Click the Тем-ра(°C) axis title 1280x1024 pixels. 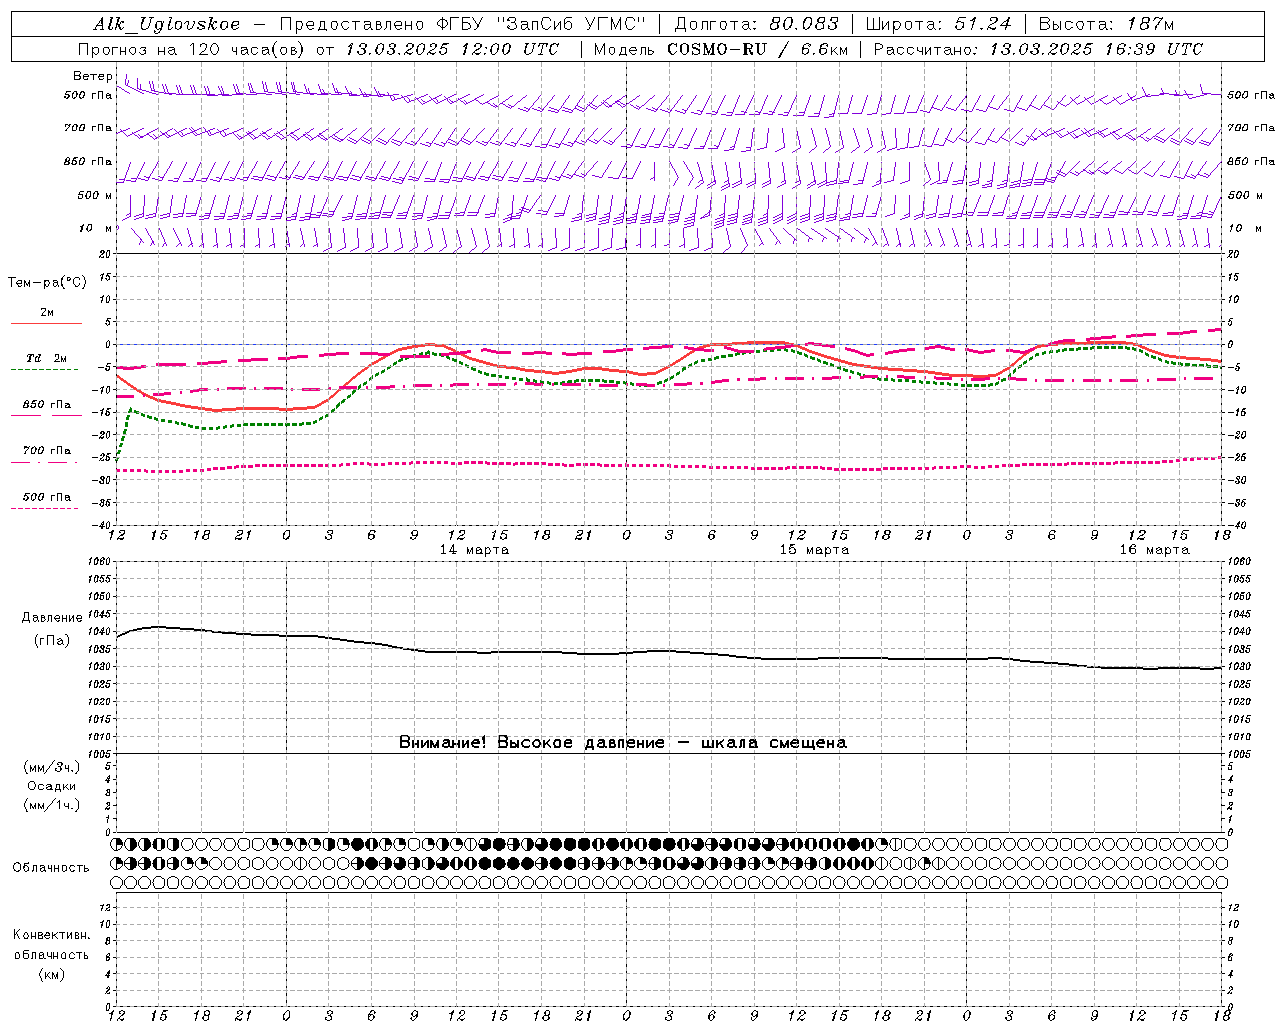[47, 283]
